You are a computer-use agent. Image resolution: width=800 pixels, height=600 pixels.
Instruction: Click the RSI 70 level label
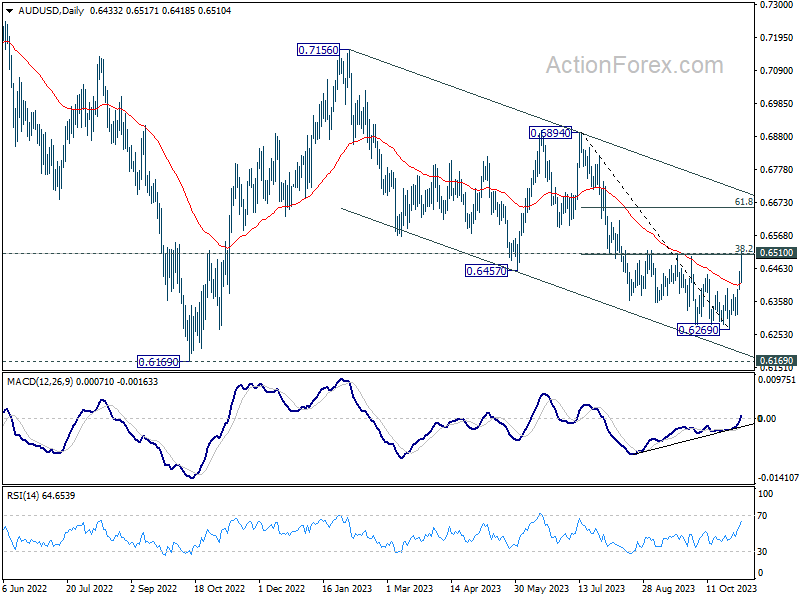pyautogui.click(x=762, y=516)
